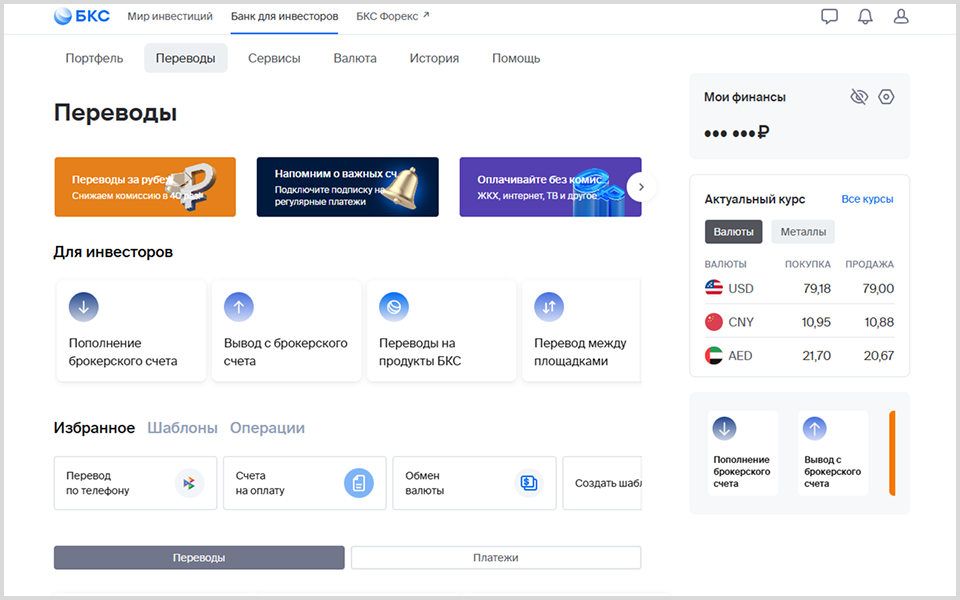The image size is (960, 600).
Task: Open the chat messages icon
Action: (x=829, y=16)
